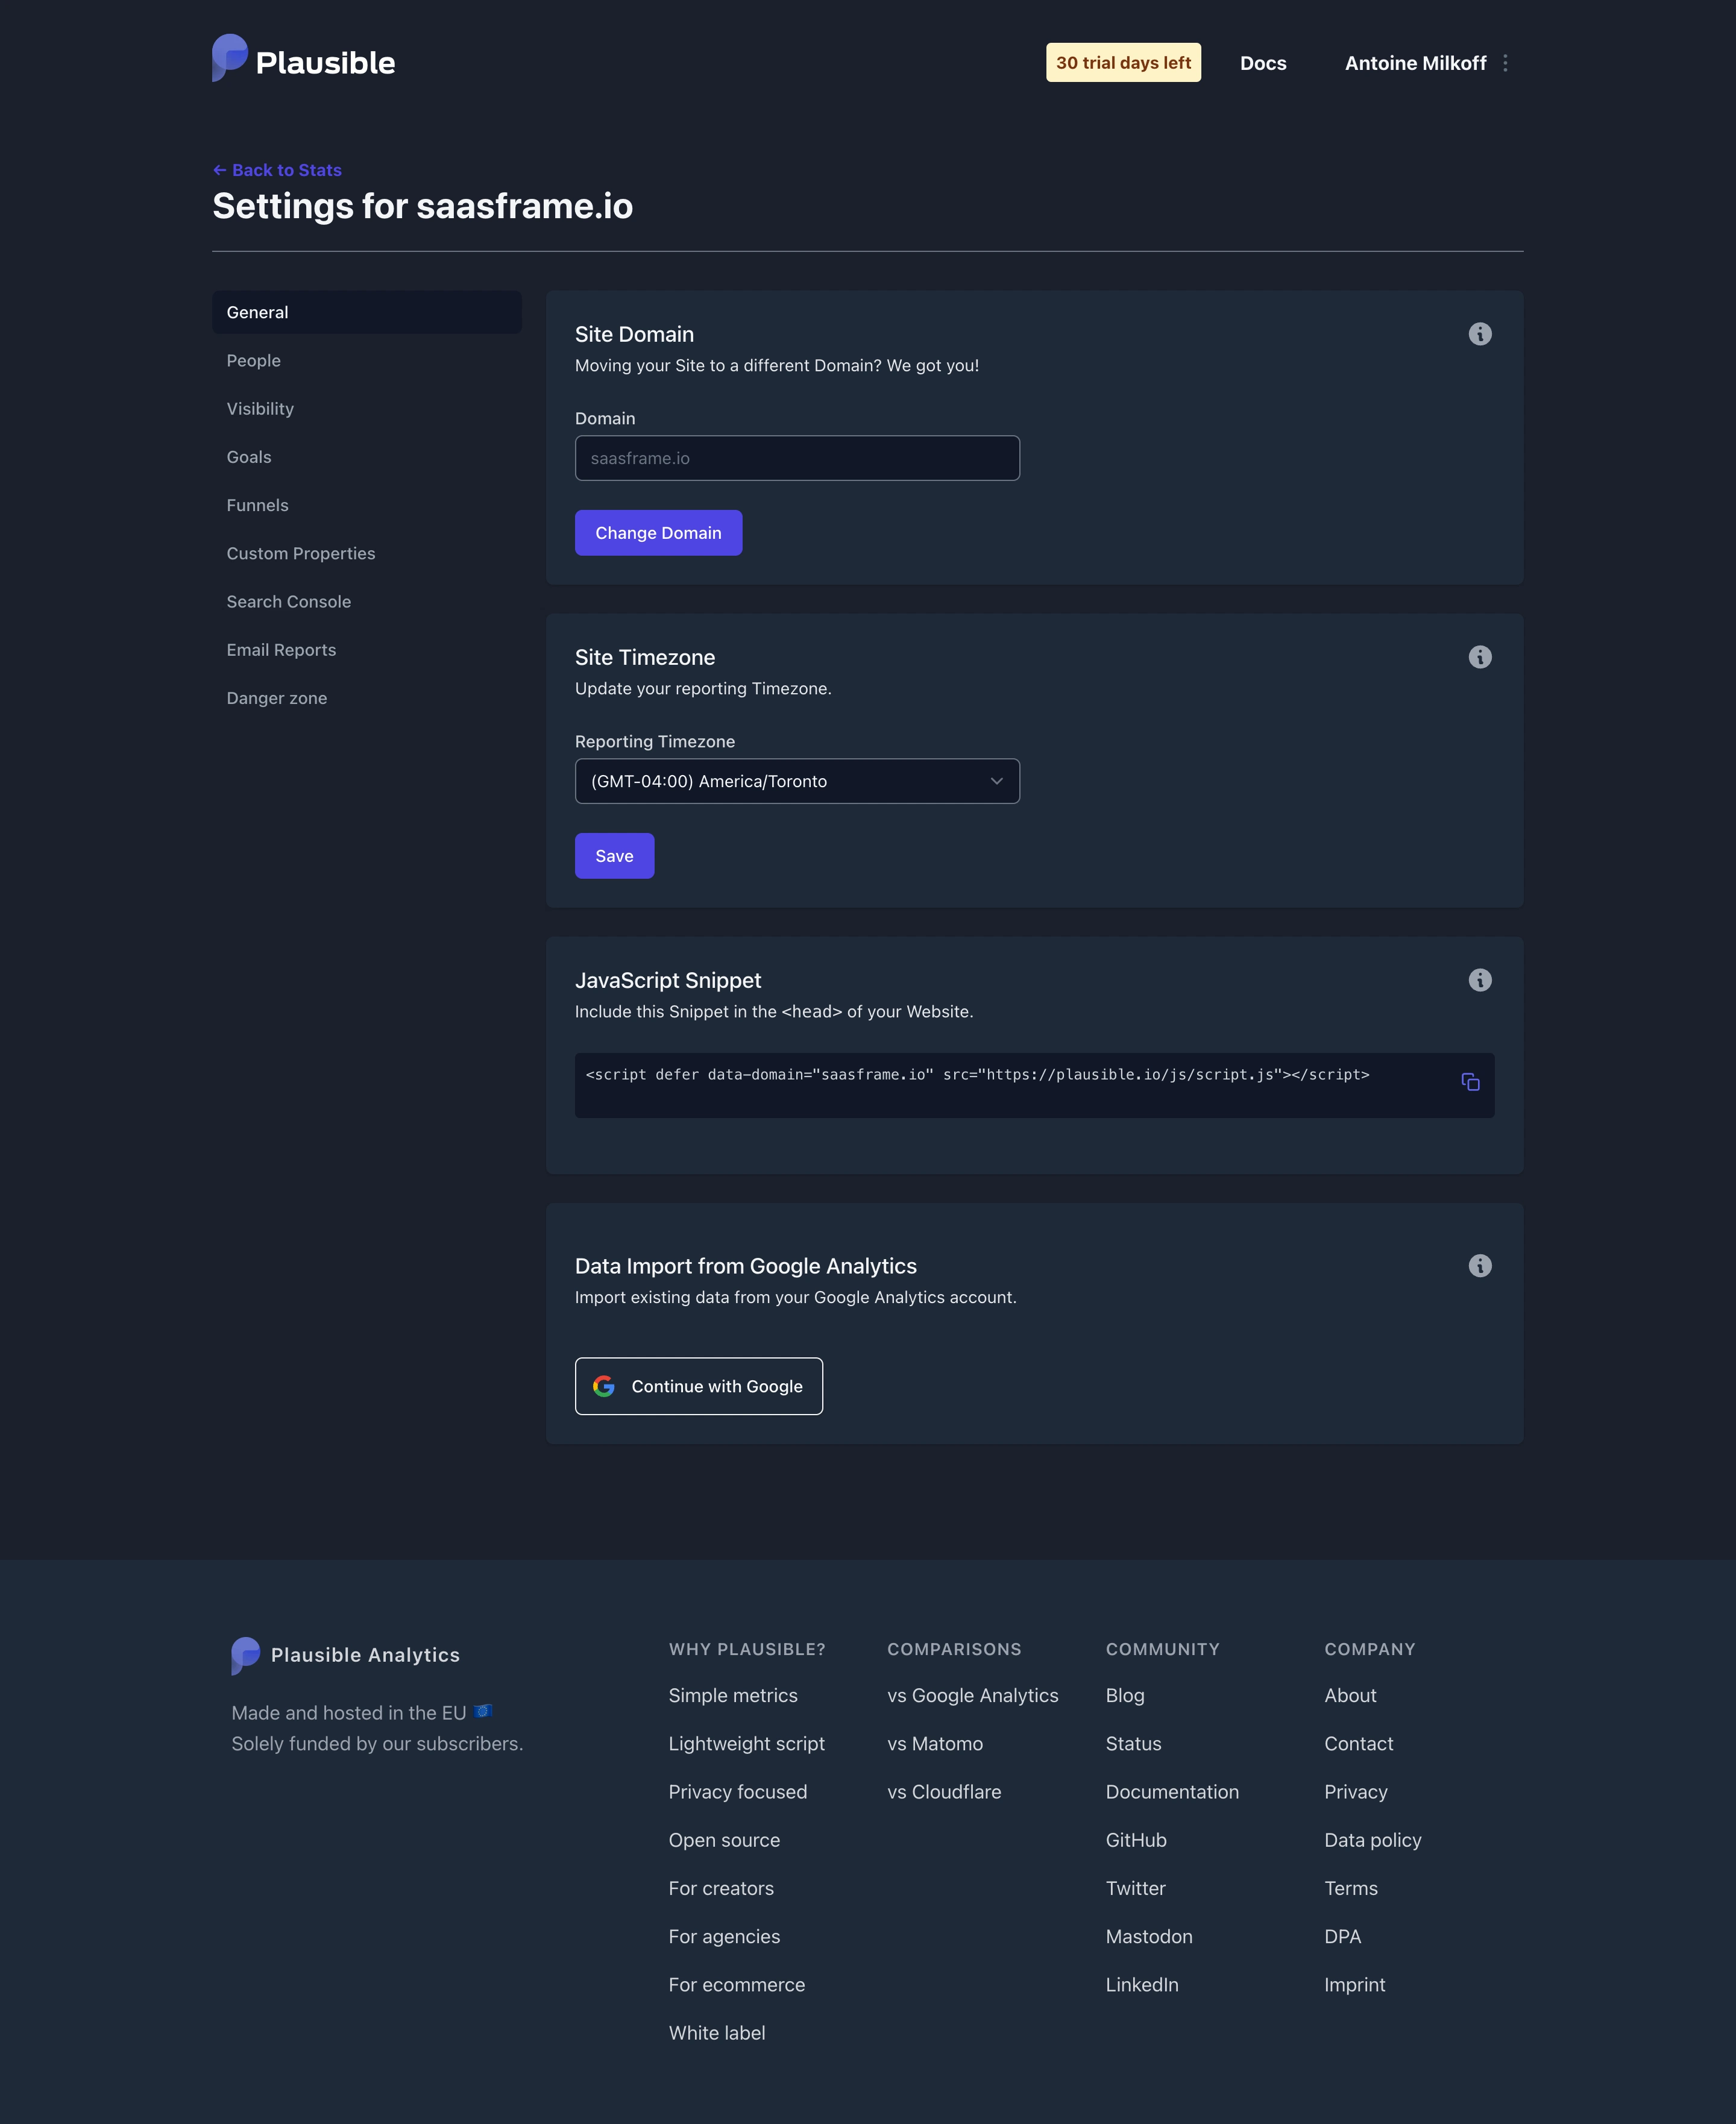Screen dimensions: 1736x2124
Task: Open the Mastodon footer link
Action: click(x=1149, y=1936)
